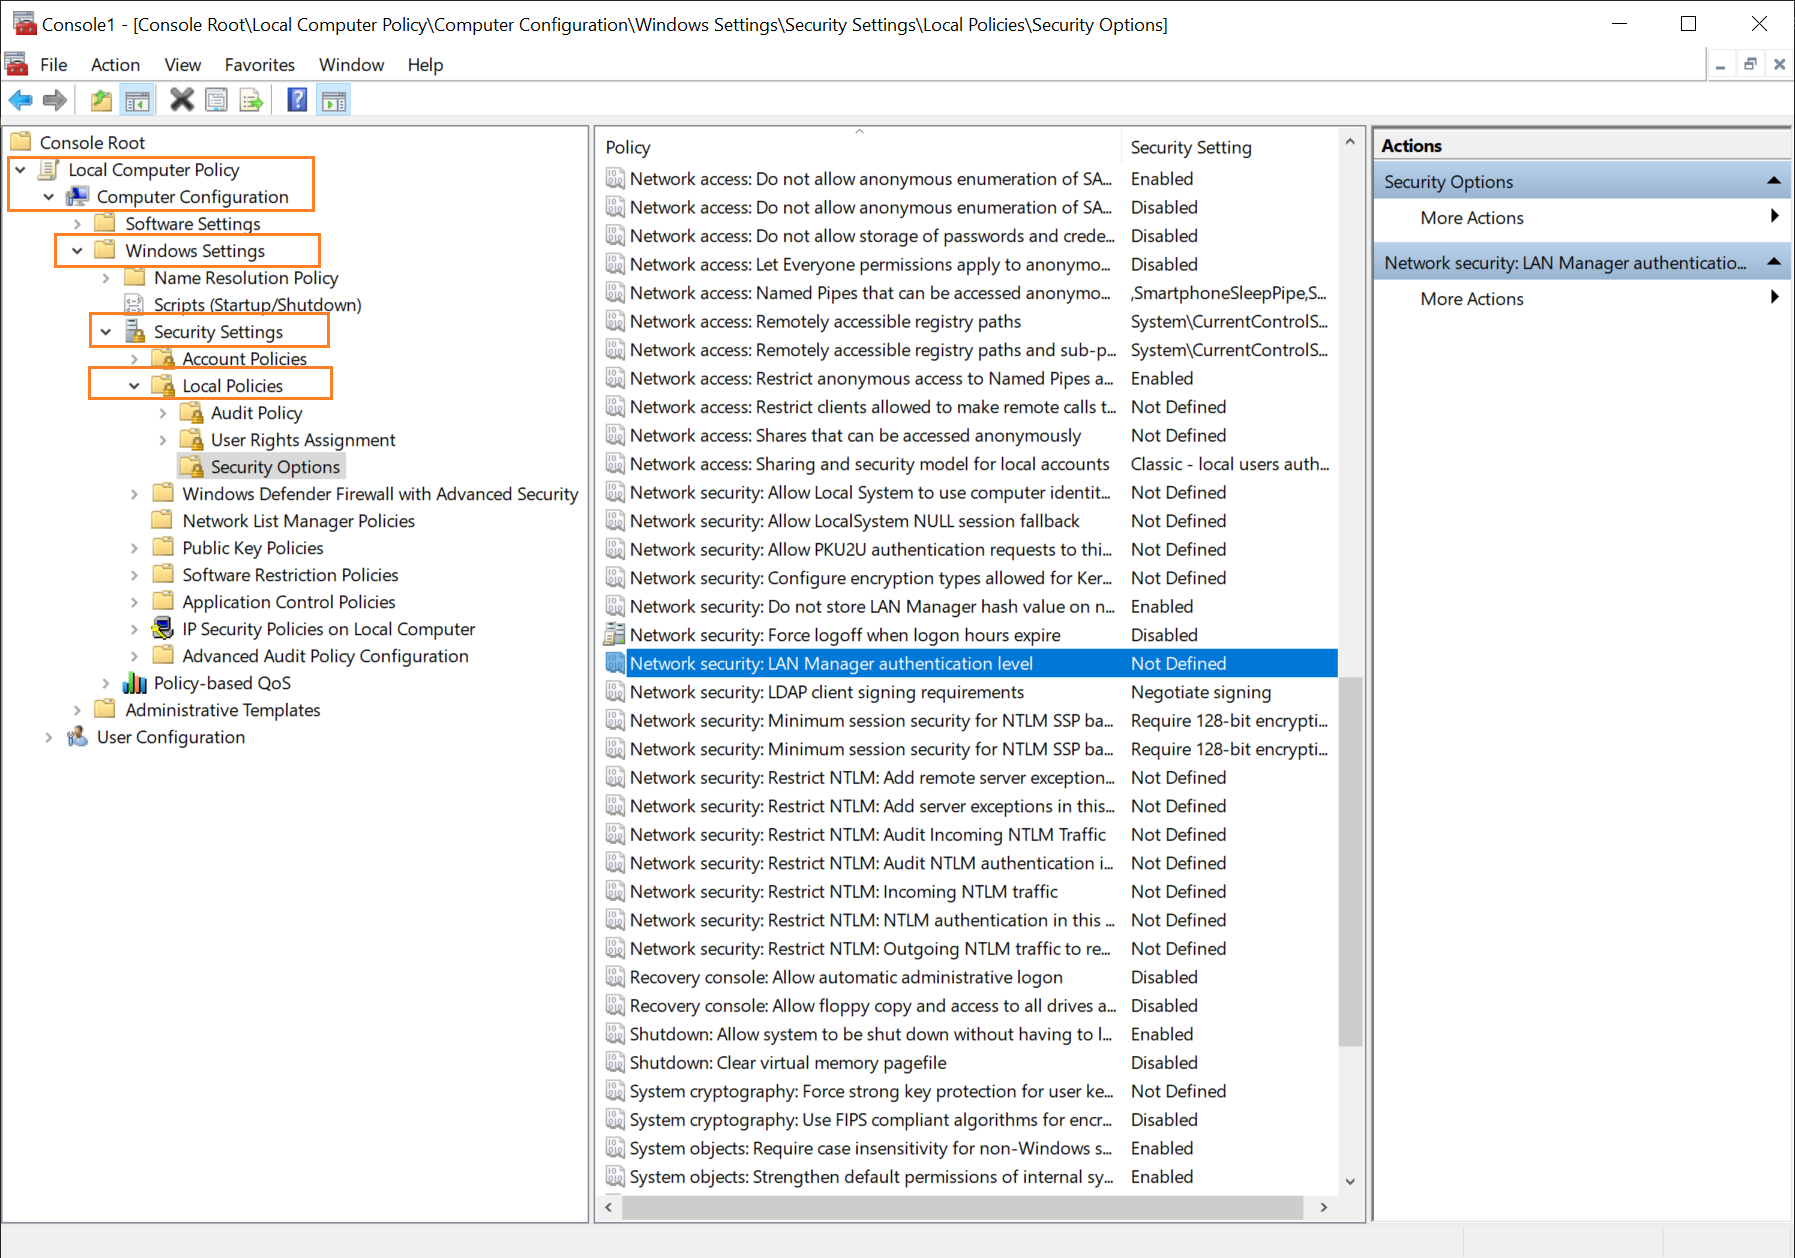
Task: Open the File menu
Action: [53, 65]
